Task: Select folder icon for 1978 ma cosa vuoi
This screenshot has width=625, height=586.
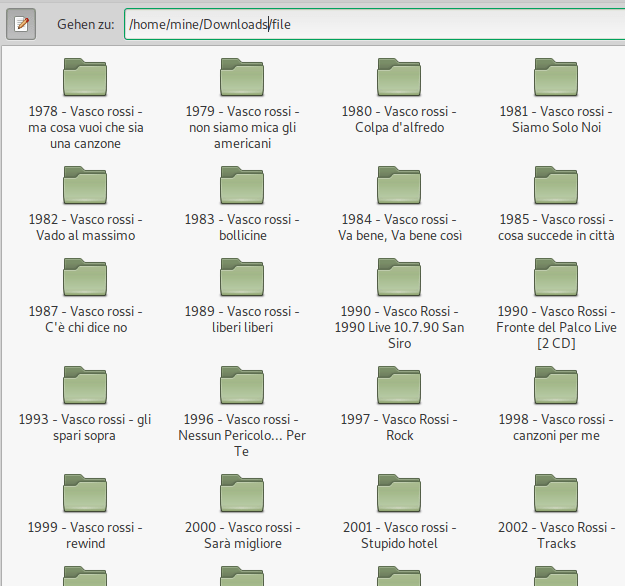Action: 85,77
